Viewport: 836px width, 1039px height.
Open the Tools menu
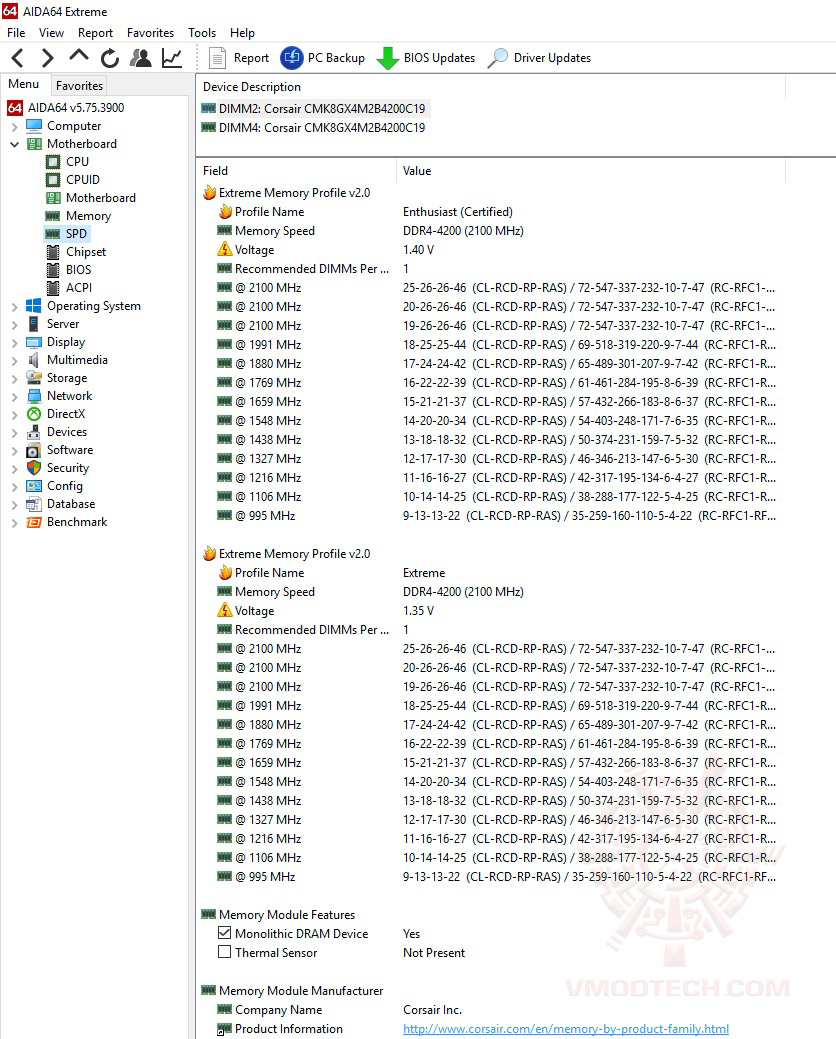click(x=202, y=32)
